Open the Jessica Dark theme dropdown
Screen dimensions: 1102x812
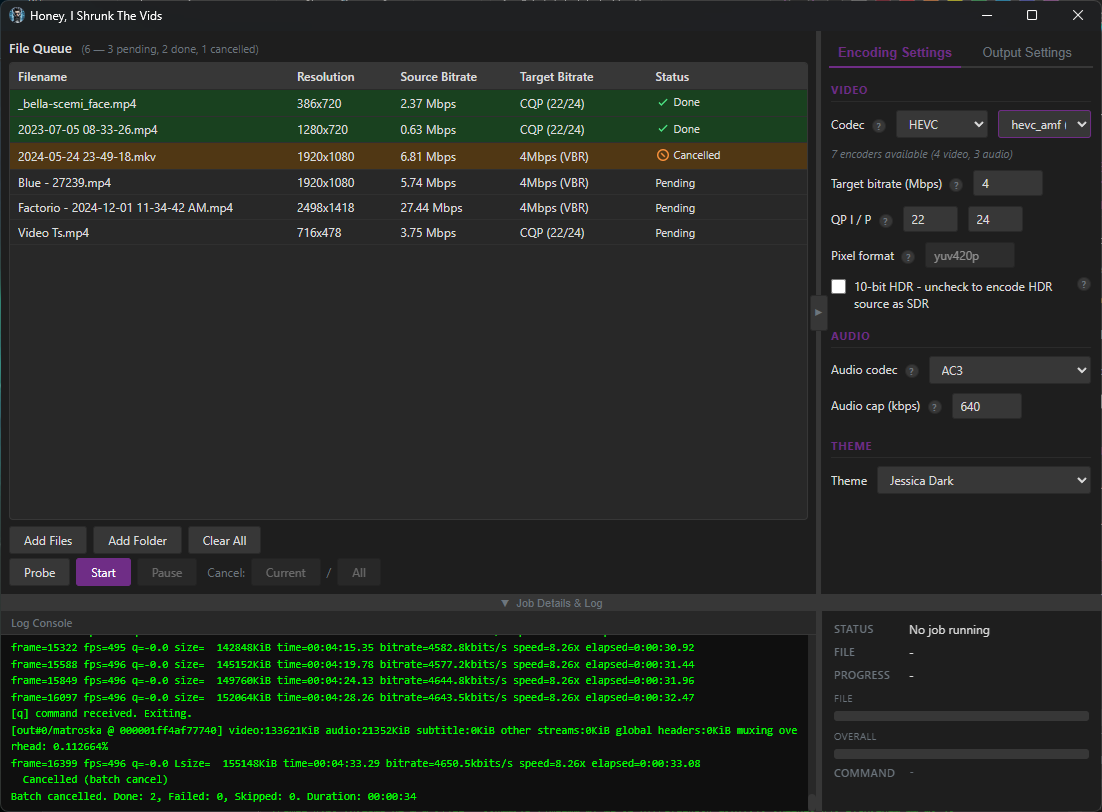pyautogui.click(x=983, y=481)
